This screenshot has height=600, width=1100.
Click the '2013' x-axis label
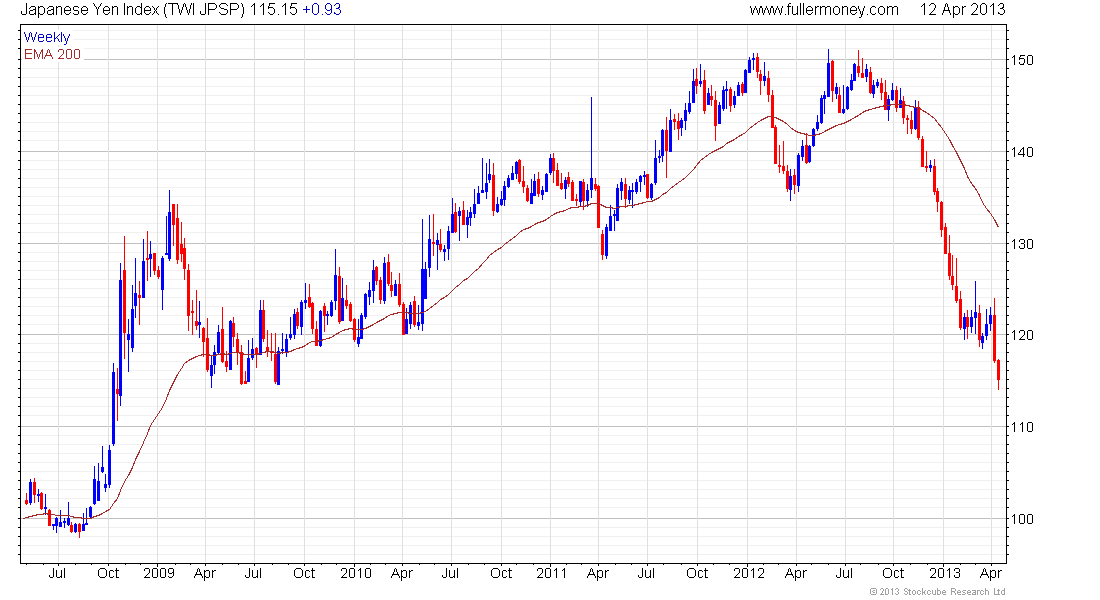[x=945, y=573]
